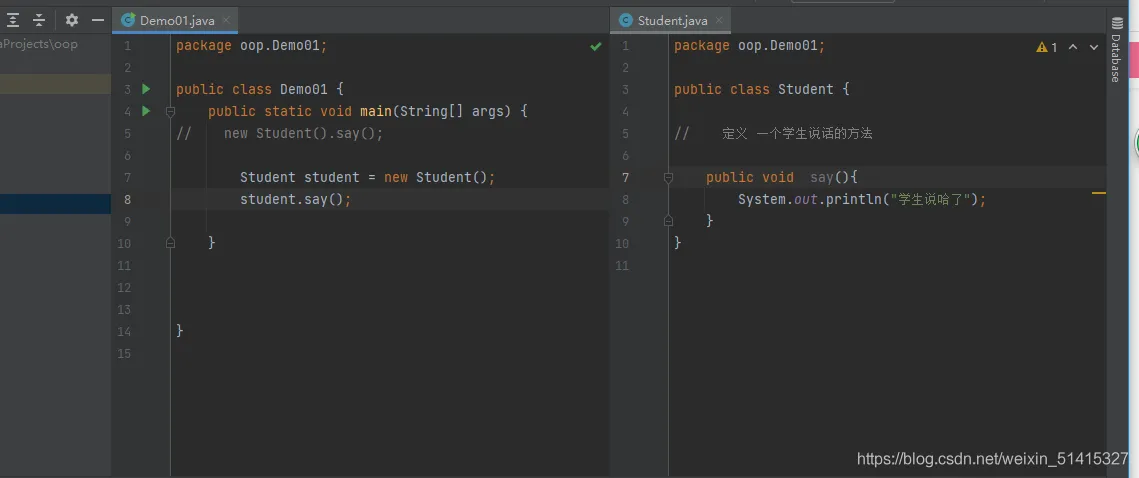Open project panel settings gear
Image resolution: width=1139 pixels, height=478 pixels.
(71, 20)
